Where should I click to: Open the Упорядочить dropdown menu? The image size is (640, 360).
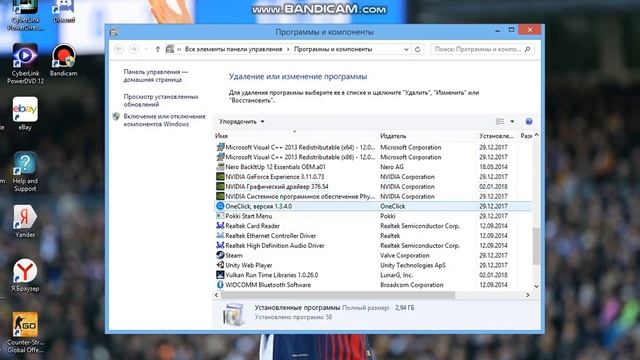[242, 121]
